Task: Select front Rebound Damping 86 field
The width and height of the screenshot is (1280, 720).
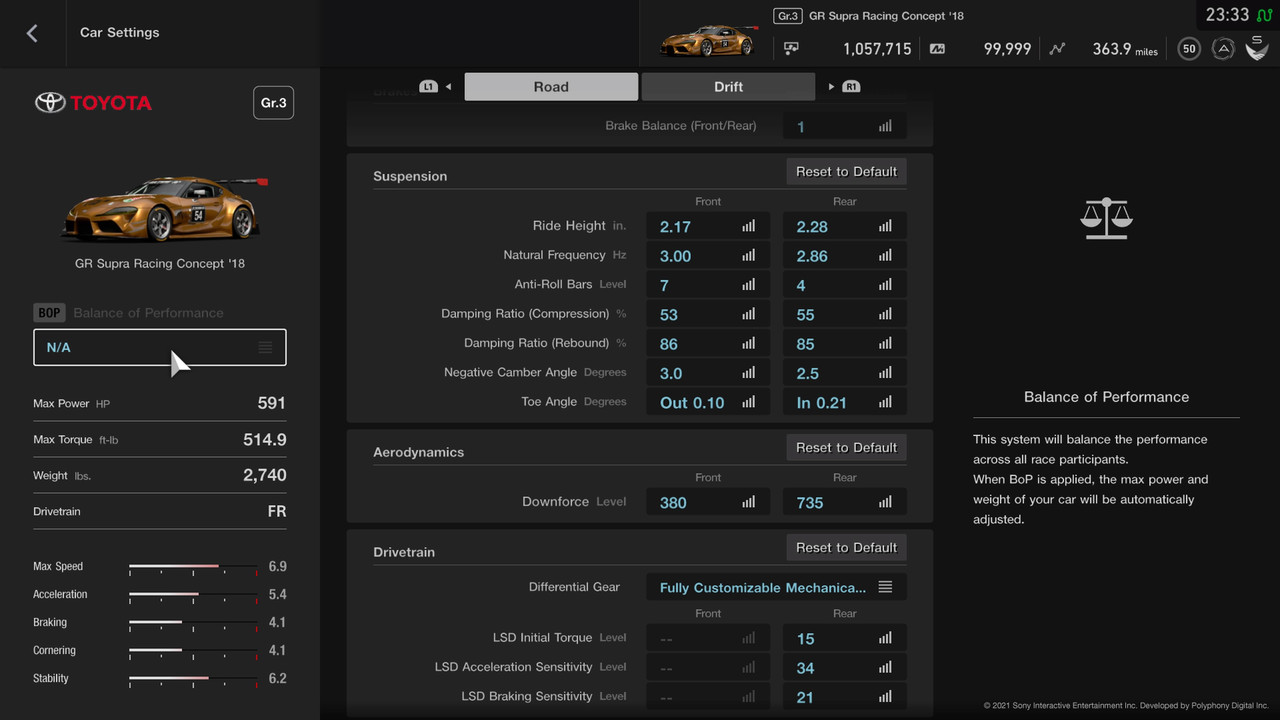Action: (x=708, y=344)
